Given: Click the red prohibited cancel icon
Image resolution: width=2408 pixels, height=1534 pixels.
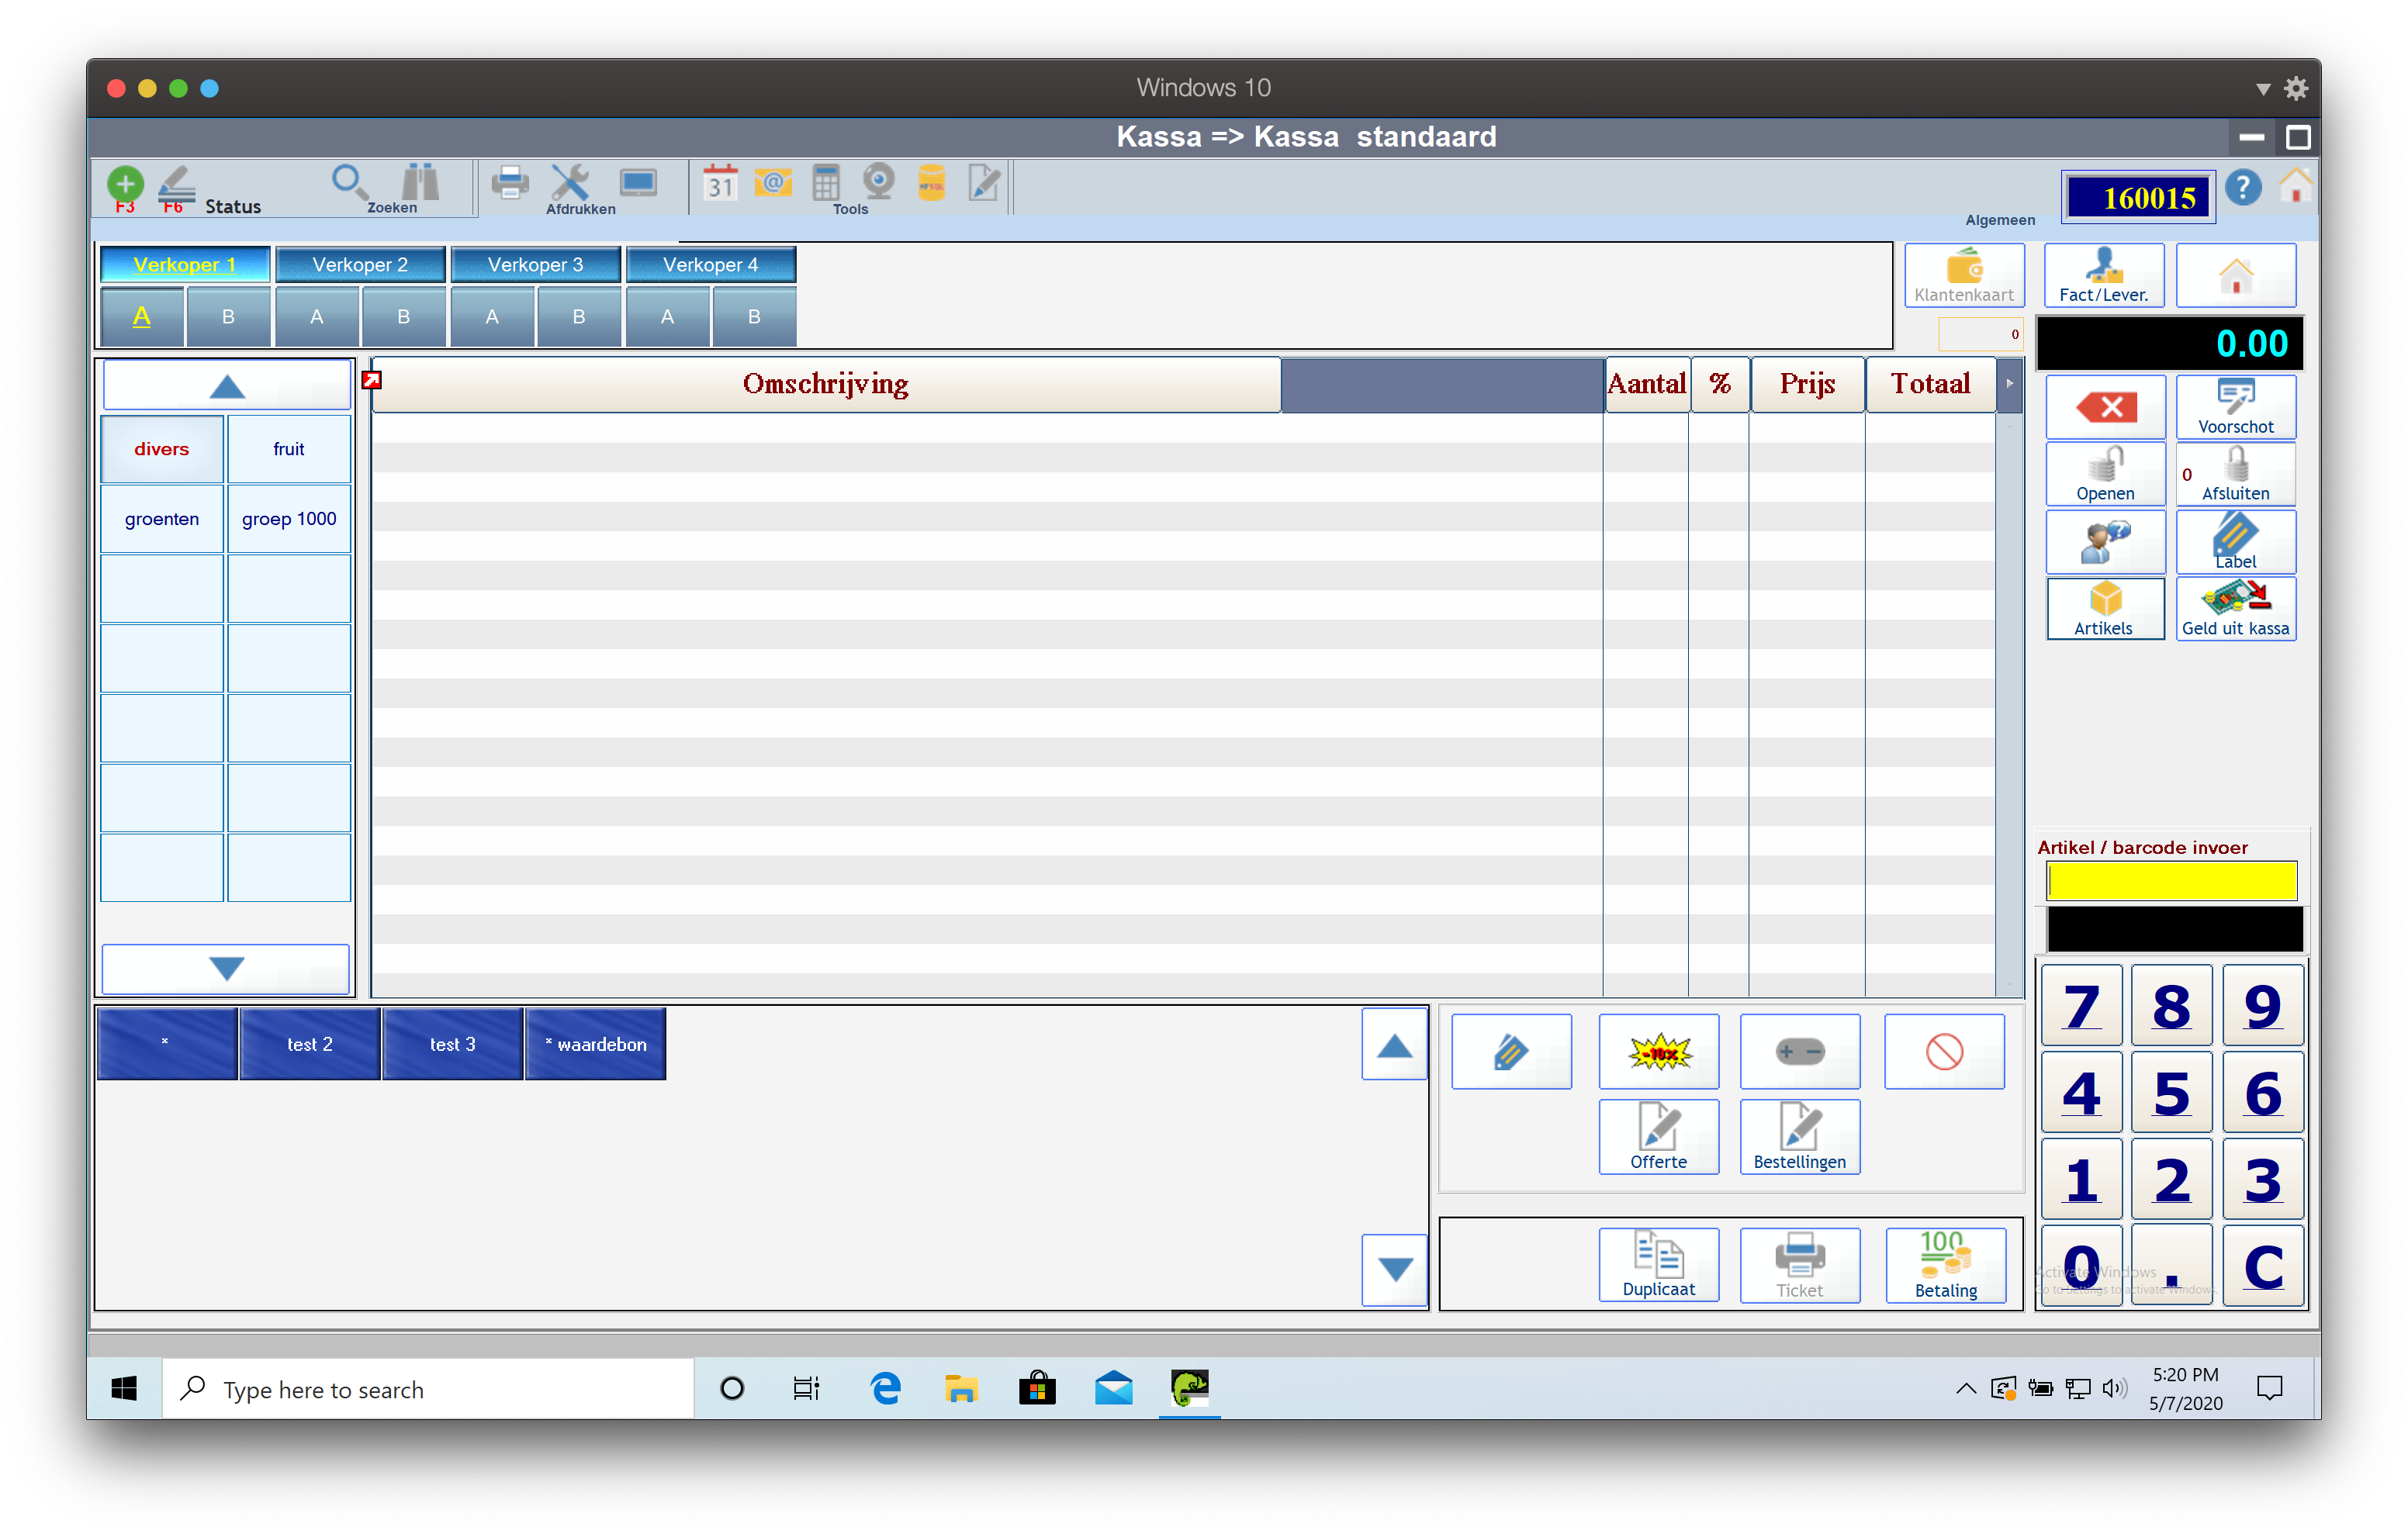Looking at the screenshot, I should click(1943, 1051).
